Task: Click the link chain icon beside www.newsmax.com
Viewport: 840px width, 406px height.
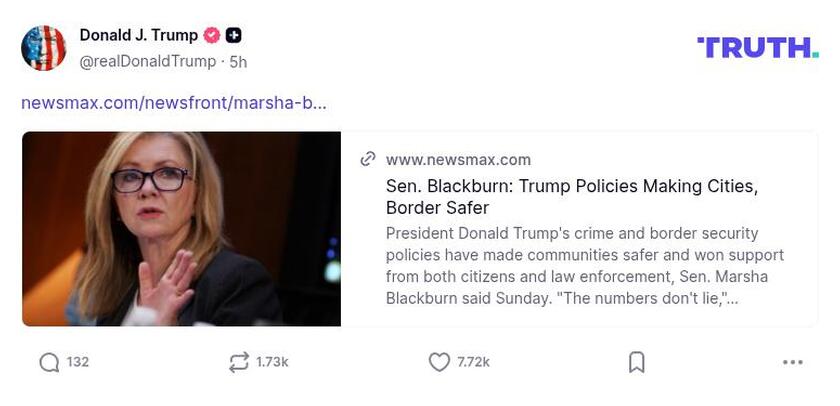Action: [368, 159]
